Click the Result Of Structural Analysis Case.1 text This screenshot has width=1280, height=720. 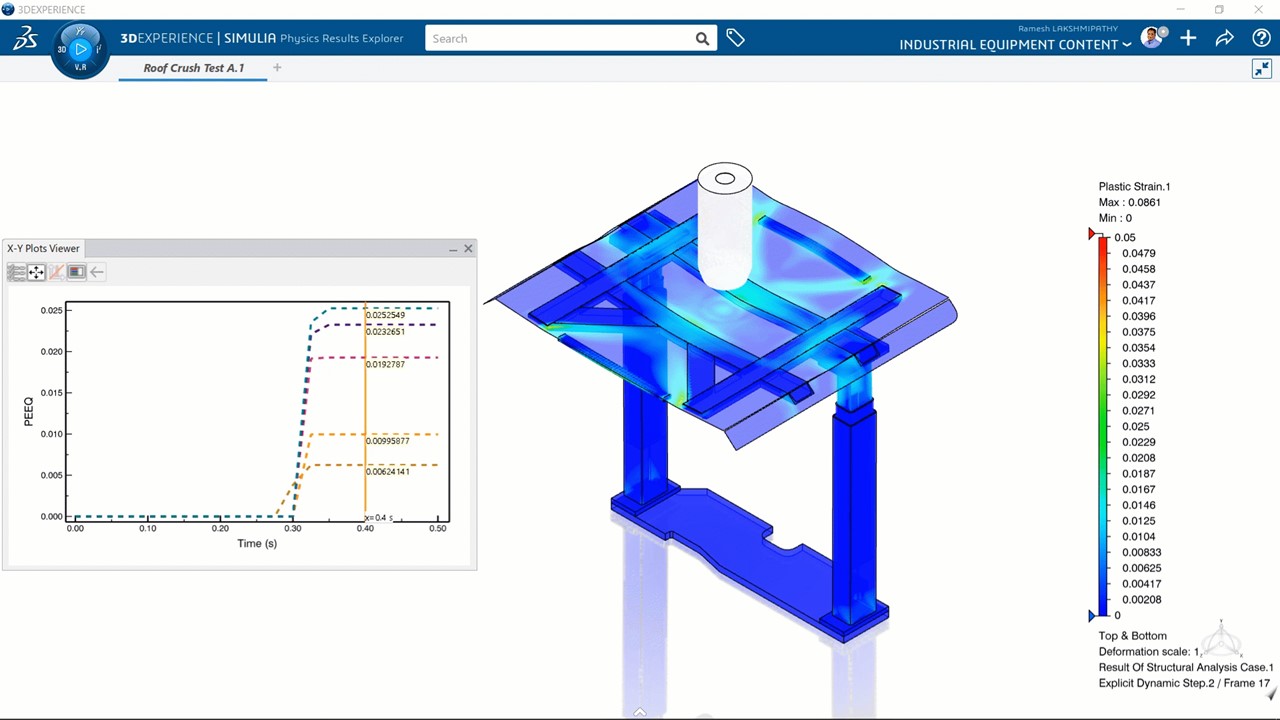[1186, 667]
